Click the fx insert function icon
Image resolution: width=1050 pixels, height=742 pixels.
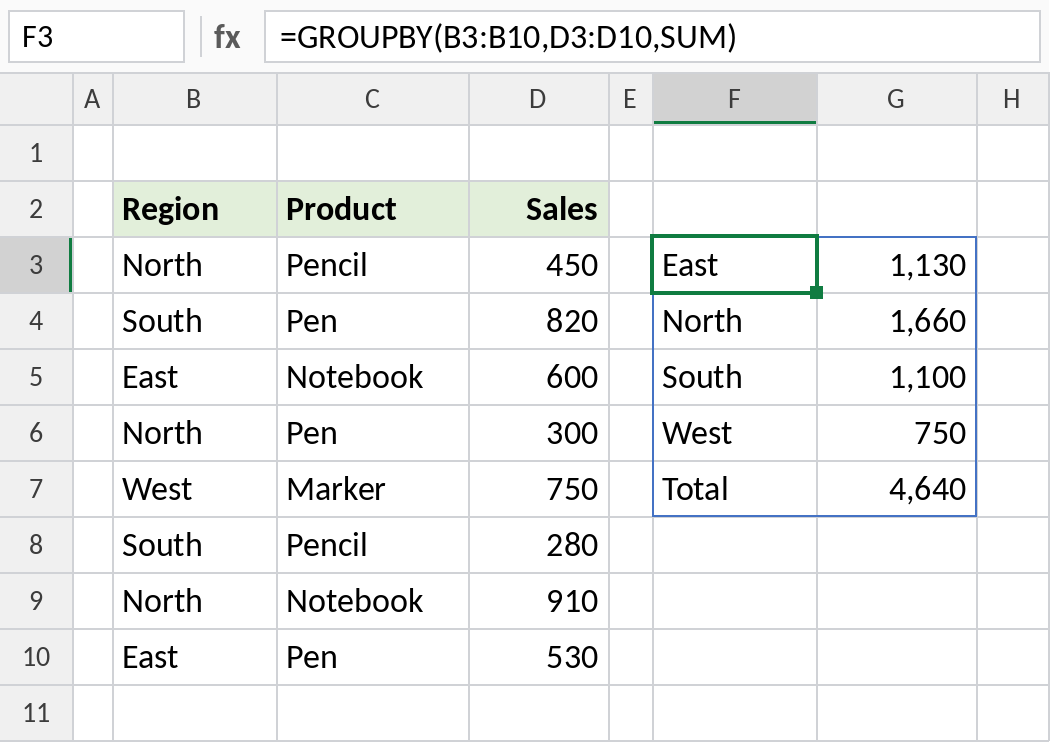226,37
